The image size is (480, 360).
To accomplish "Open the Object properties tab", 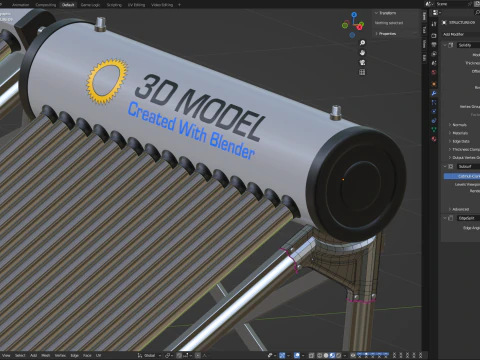I will (434, 84).
